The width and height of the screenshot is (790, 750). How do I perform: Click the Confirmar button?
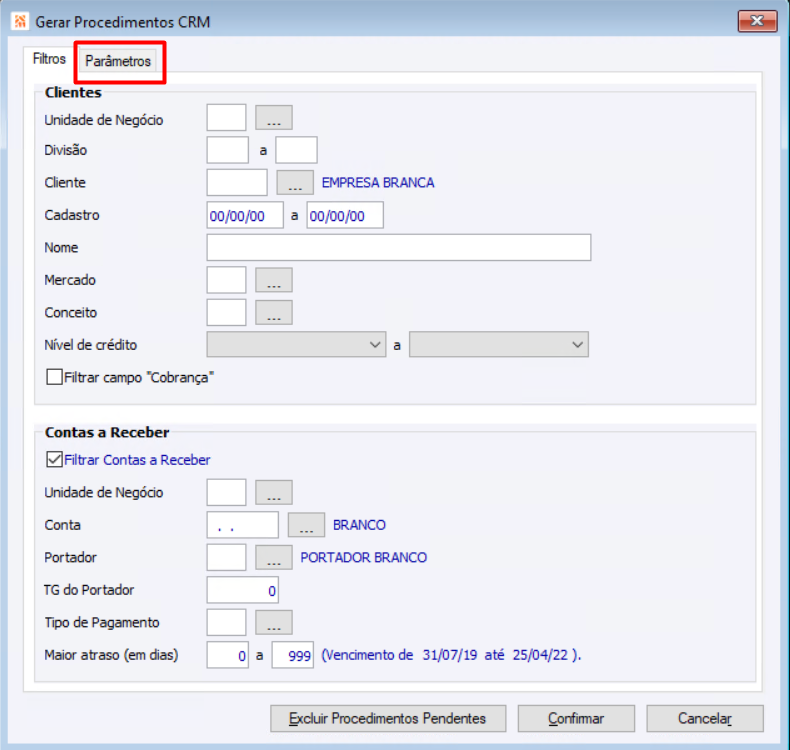click(x=576, y=718)
